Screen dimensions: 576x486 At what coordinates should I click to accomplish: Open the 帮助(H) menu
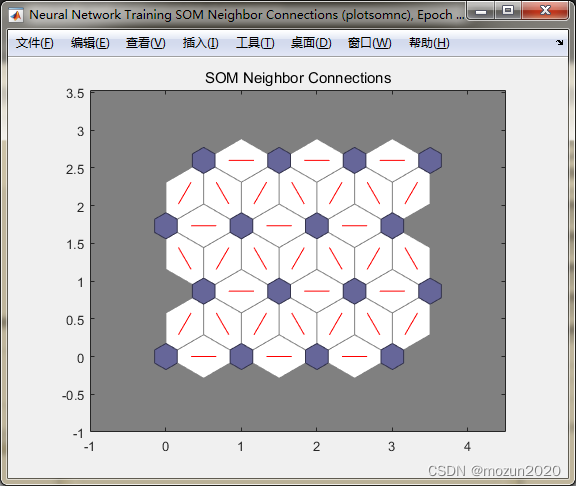coord(429,43)
